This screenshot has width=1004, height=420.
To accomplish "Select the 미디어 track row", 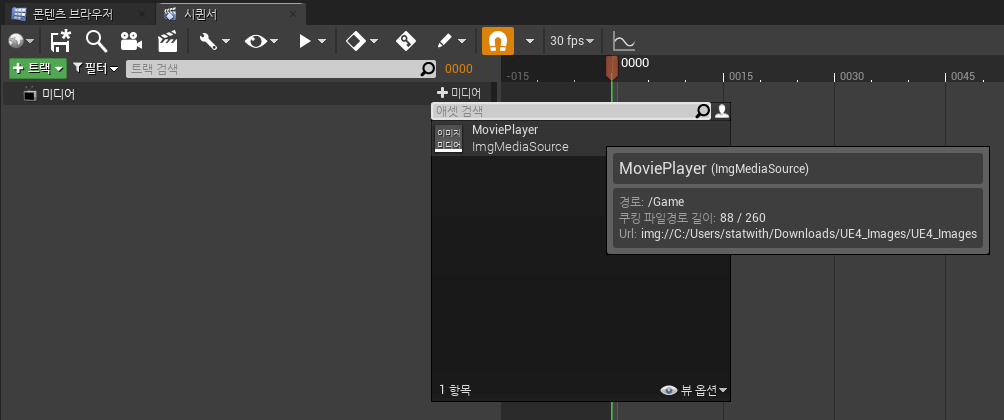I will 247,93.
